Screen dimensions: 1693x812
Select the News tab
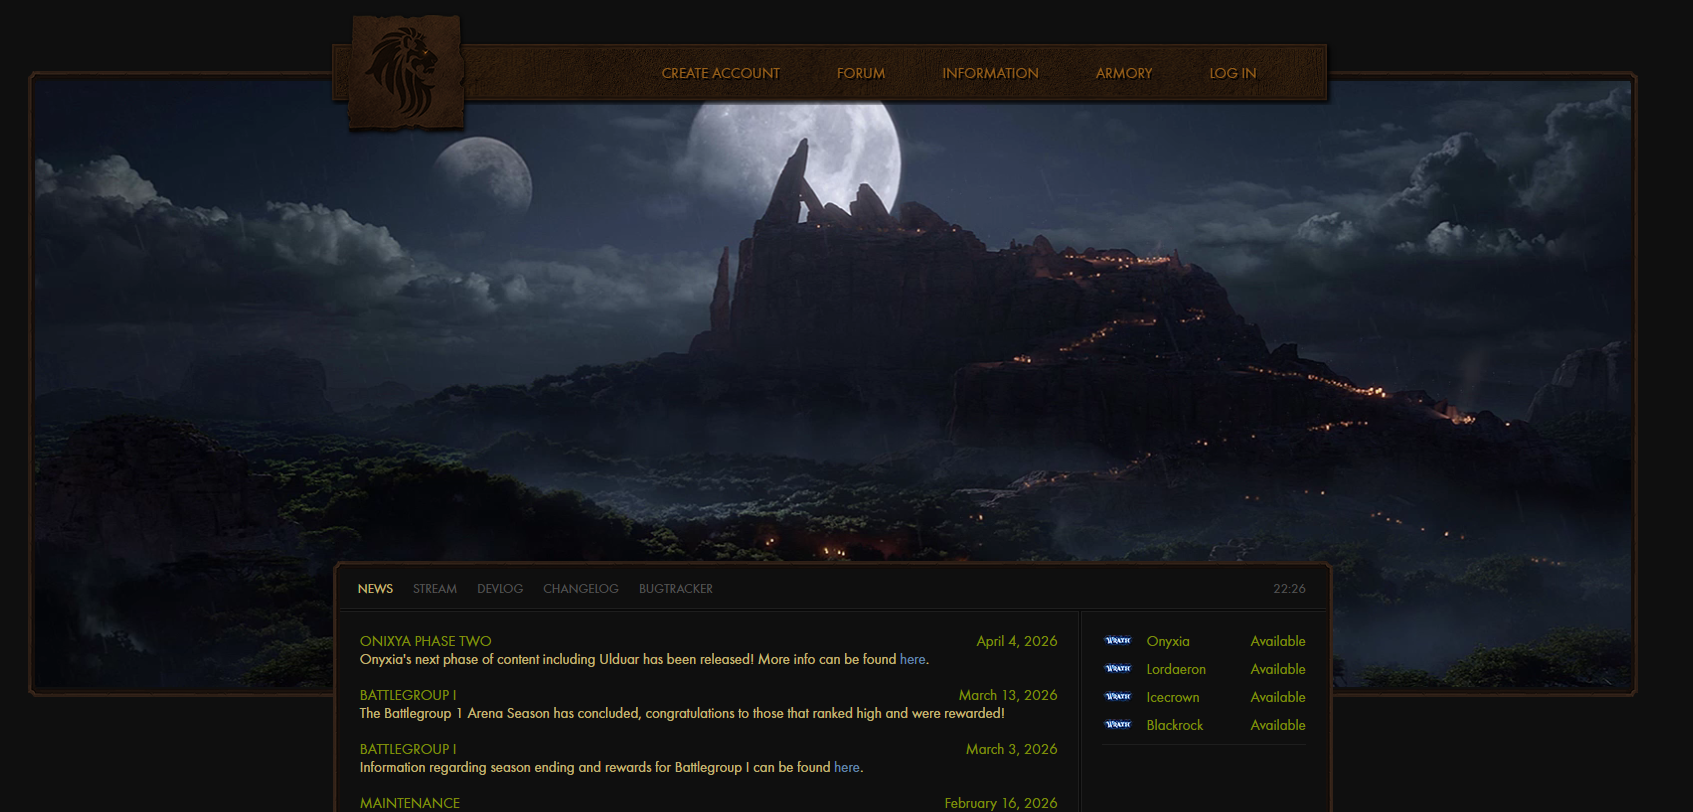click(x=375, y=589)
